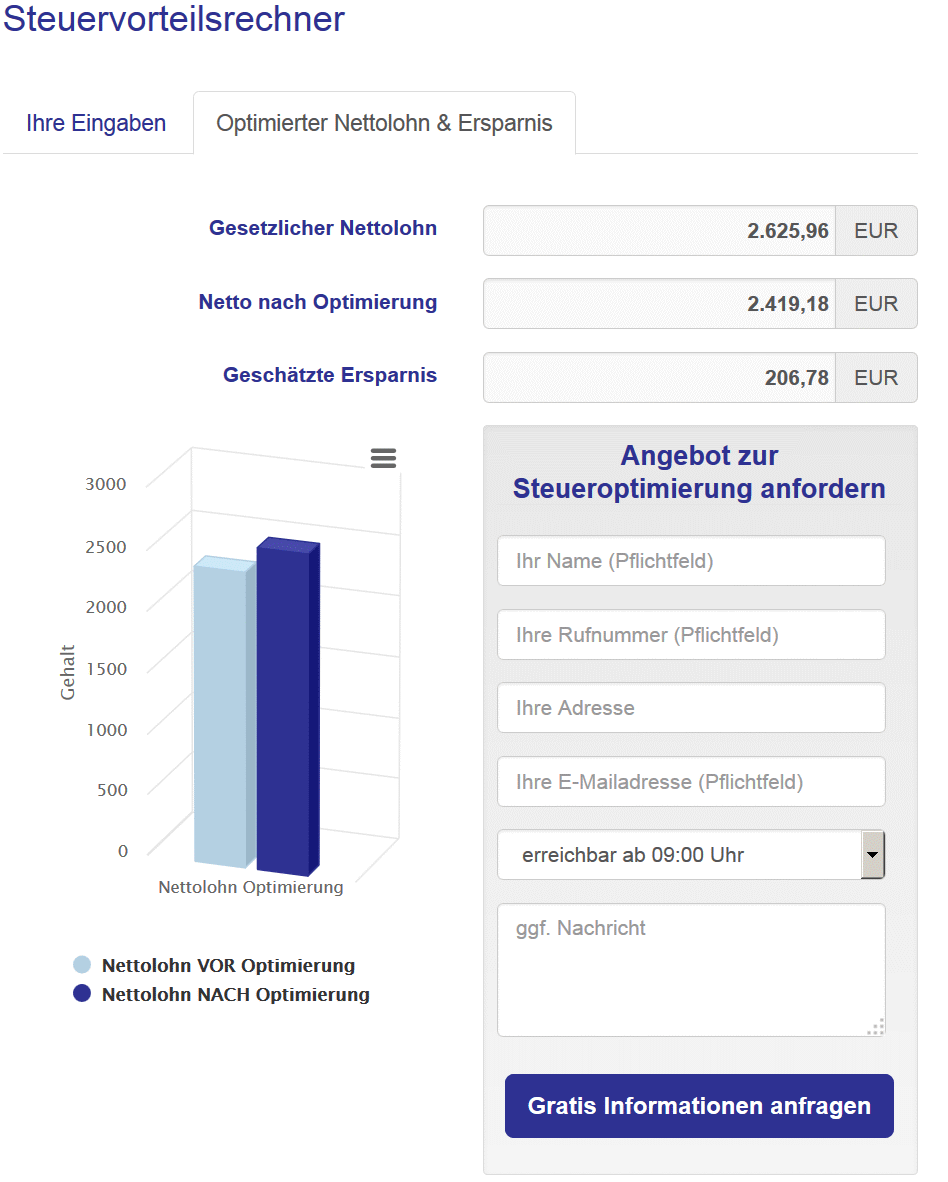The image size is (948, 1182).
Task: Click the dark blue legend color dot
Action: 82,994
